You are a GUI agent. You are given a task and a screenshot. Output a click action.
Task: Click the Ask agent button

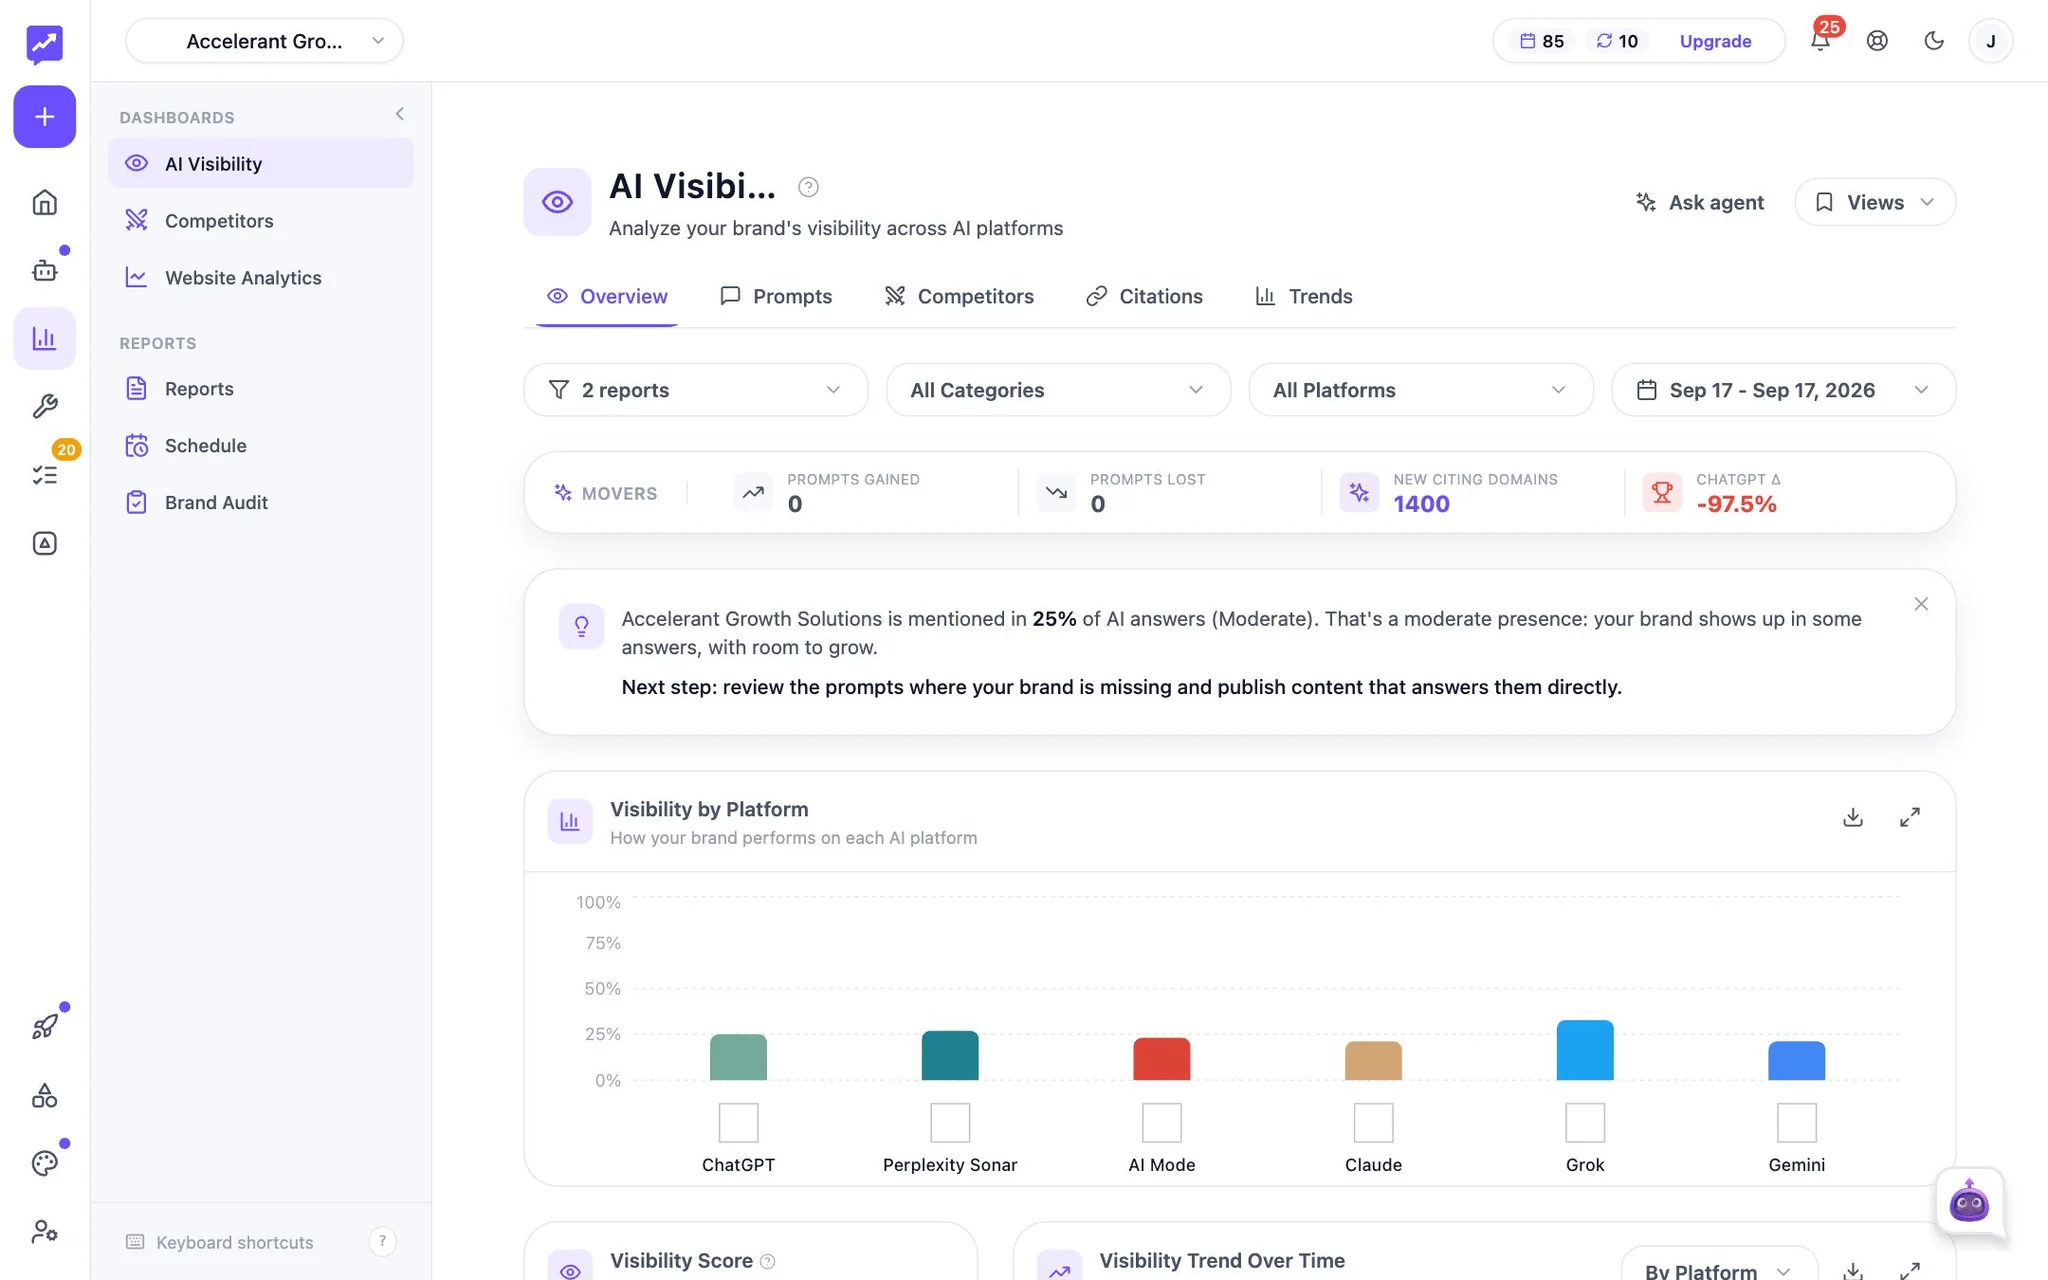point(1699,202)
